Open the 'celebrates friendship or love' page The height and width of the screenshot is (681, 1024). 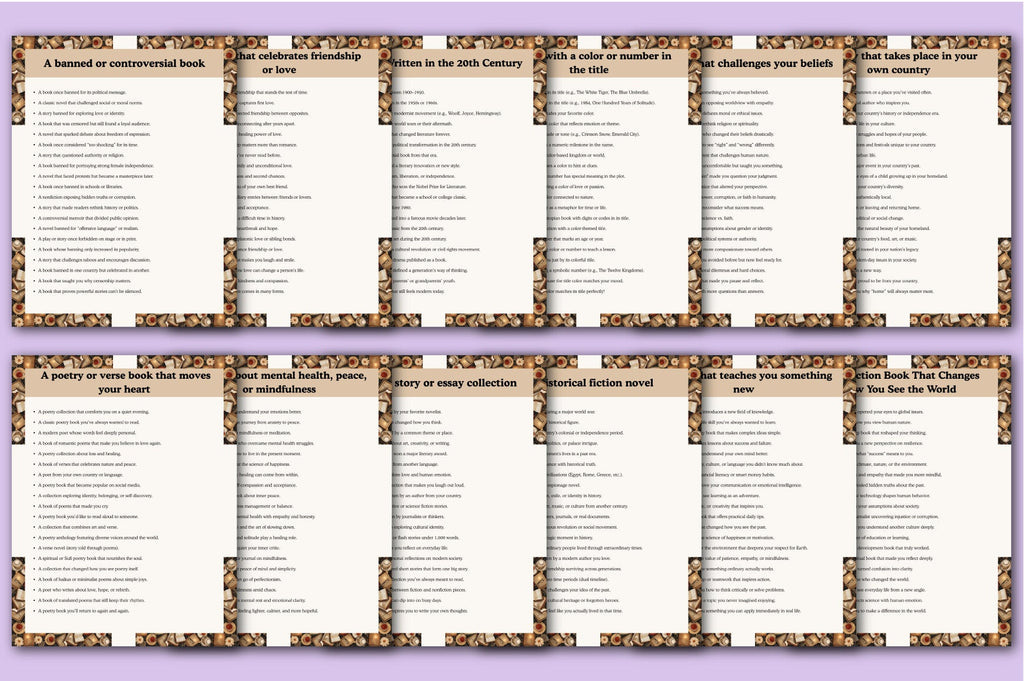click(x=308, y=182)
